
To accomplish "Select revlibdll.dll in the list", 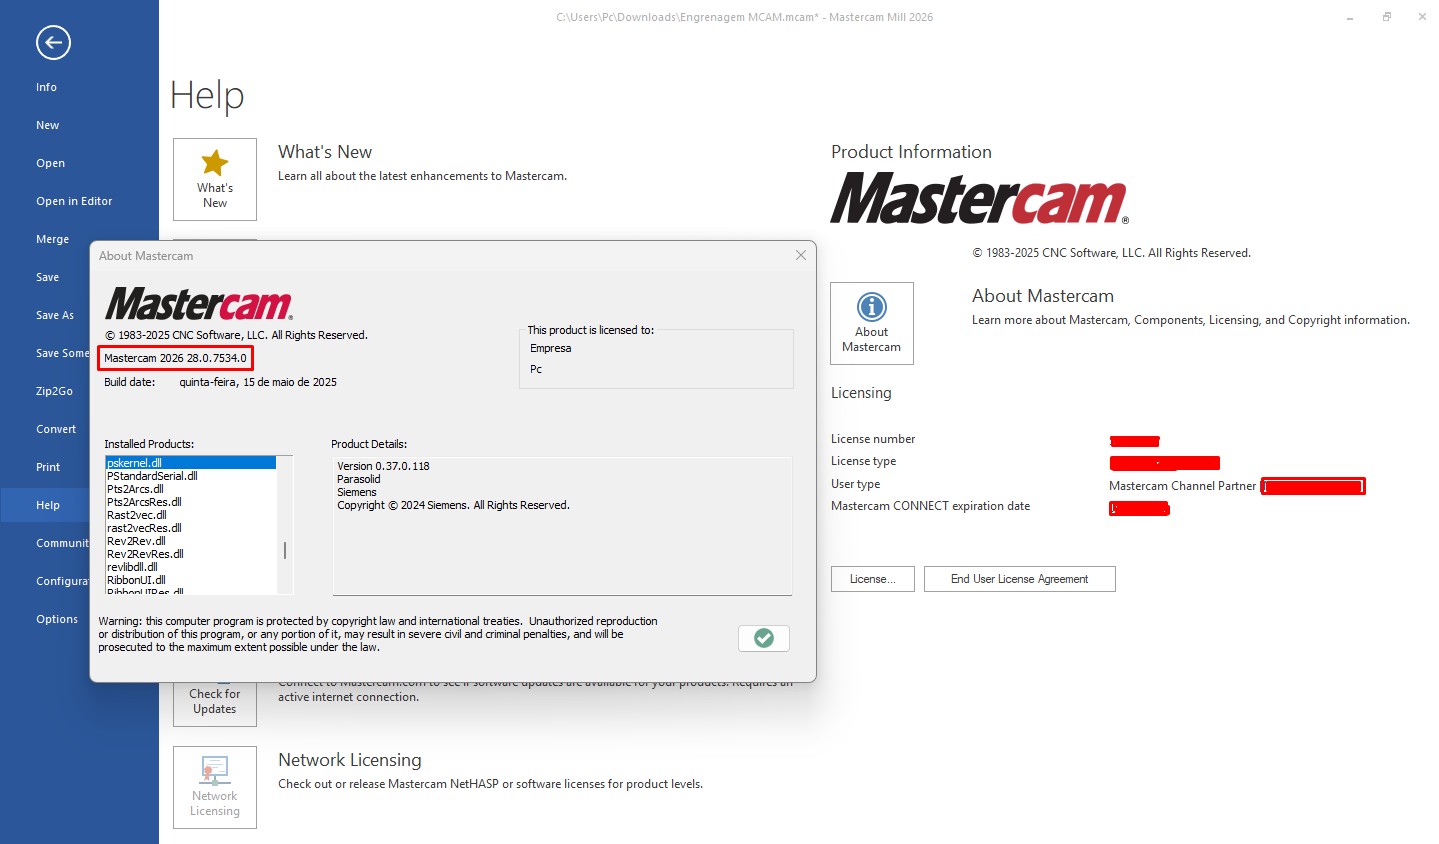I will pos(190,567).
